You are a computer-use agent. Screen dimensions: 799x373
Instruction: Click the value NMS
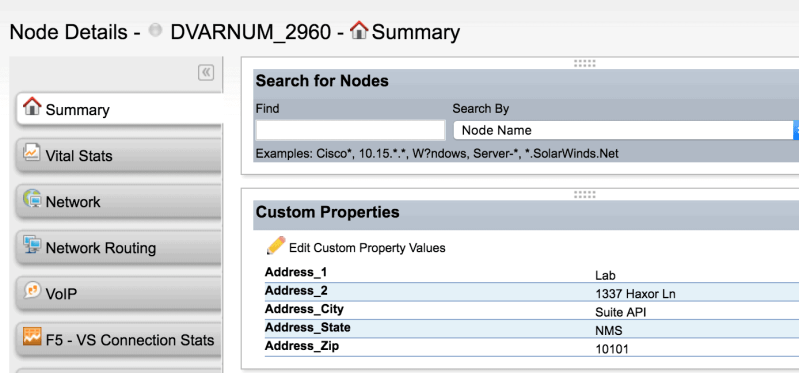click(x=608, y=331)
